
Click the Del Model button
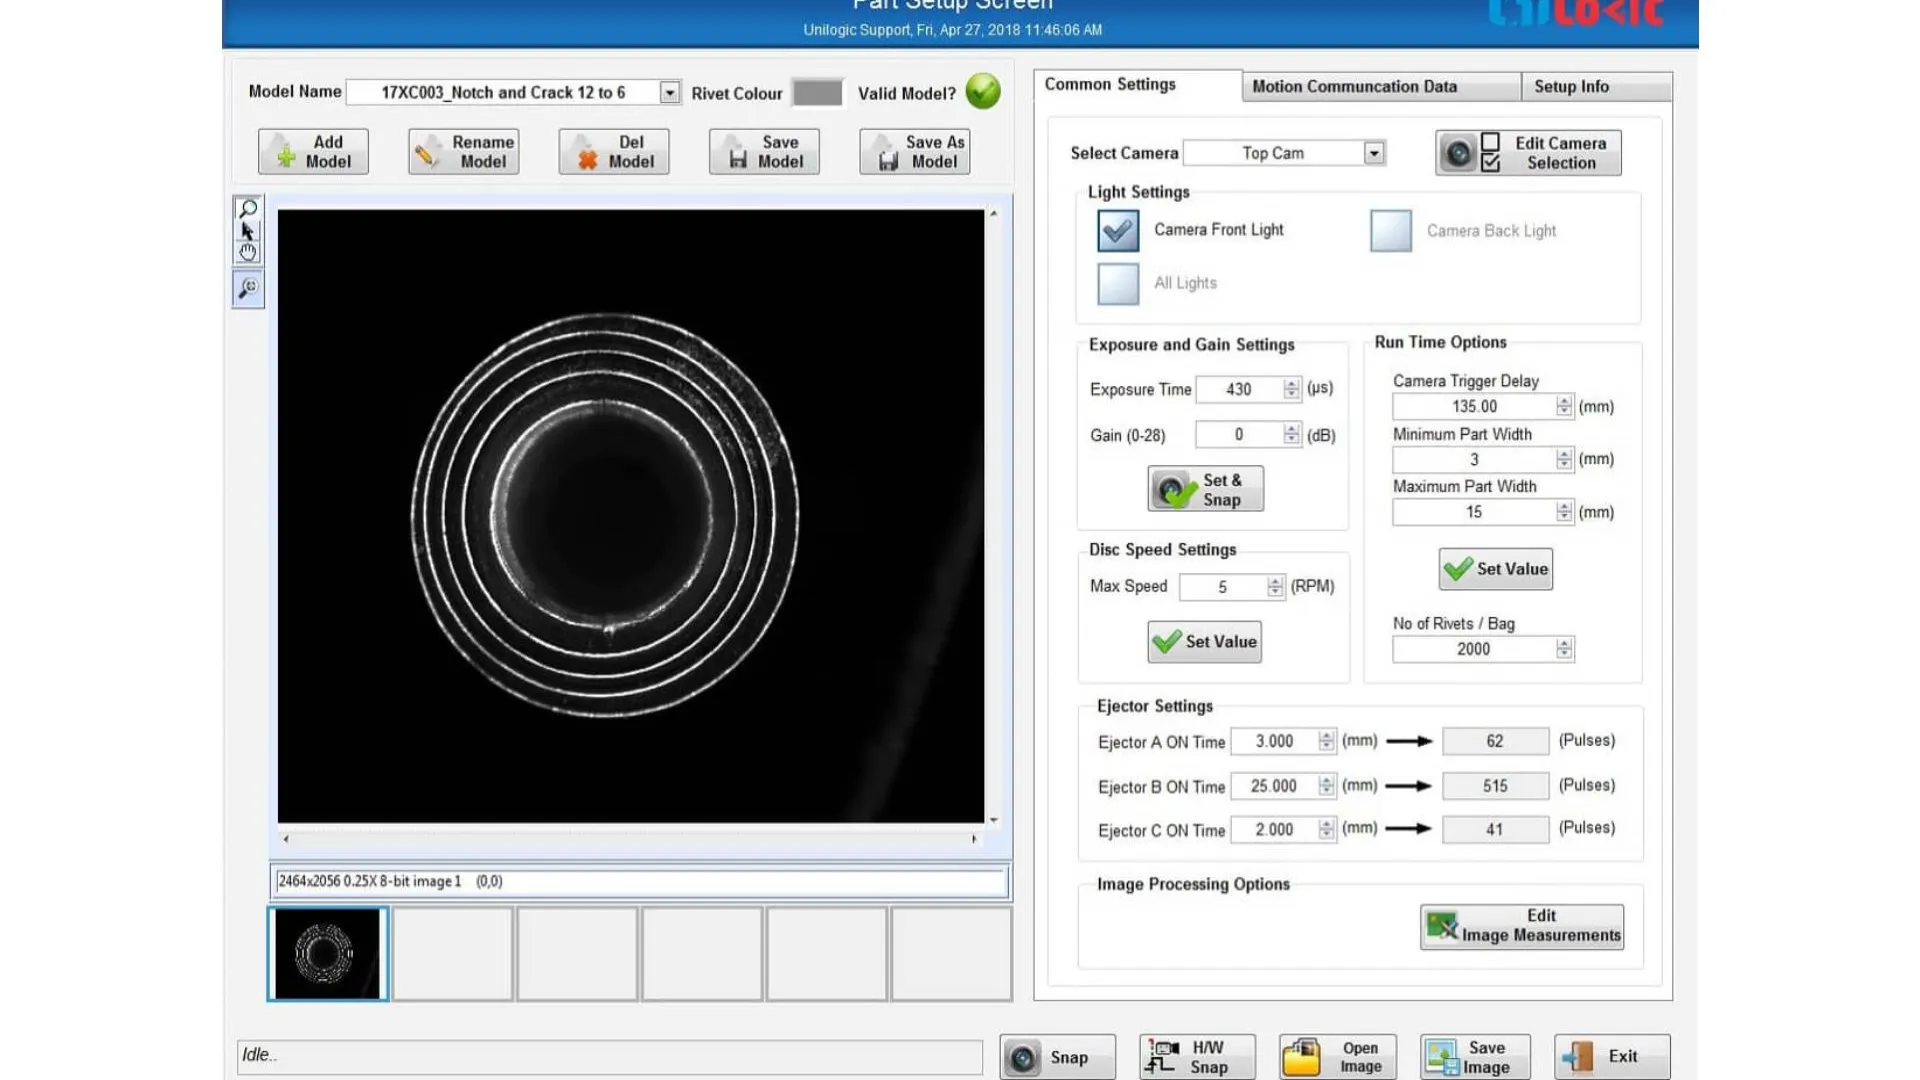[x=614, y=152]
